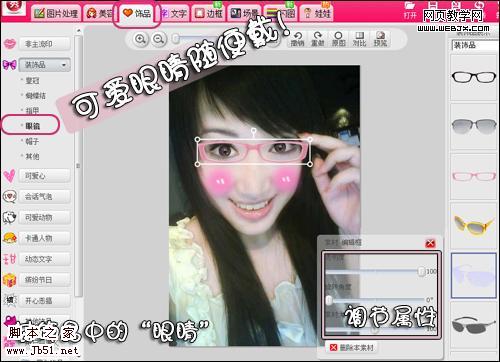Click the 对比 compare icon
500x362 pixels.
click(359, 36)
